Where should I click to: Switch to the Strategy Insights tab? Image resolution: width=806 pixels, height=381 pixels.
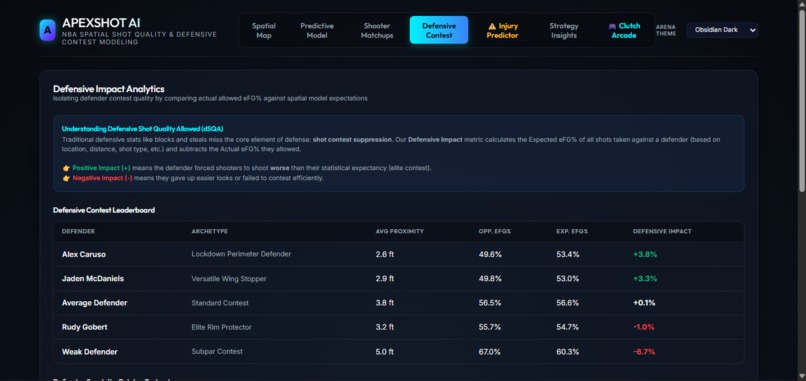(x=564, y=30)
